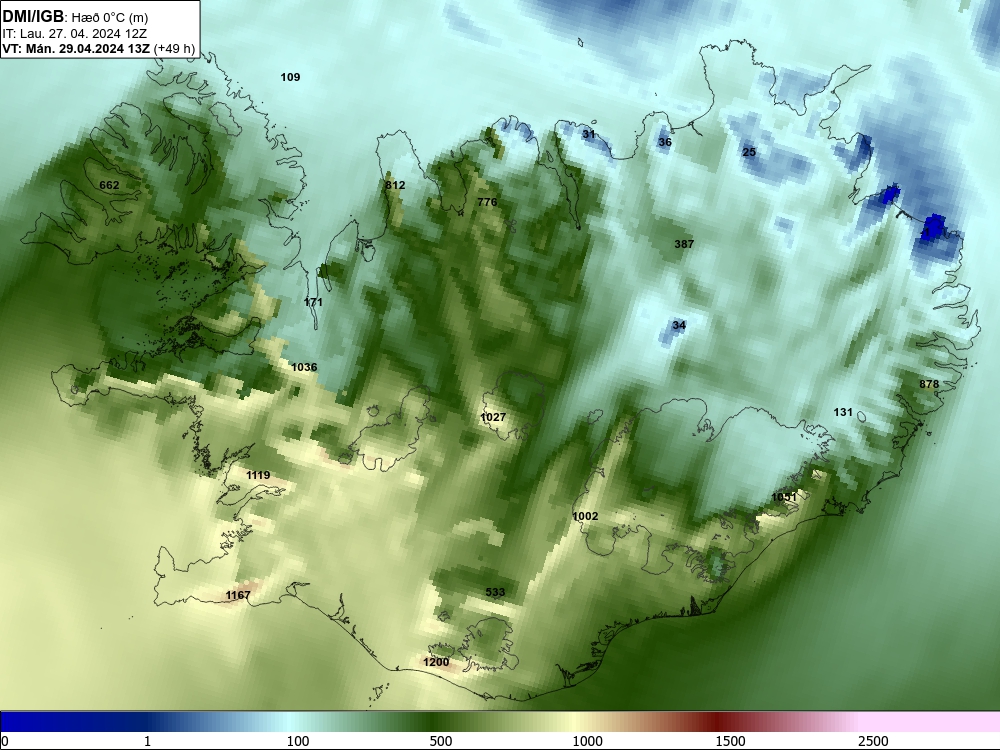The width and height of the screenshot is (1000, 750).
Task: Click the 1000 label on the legend
Action: point(587,741)
